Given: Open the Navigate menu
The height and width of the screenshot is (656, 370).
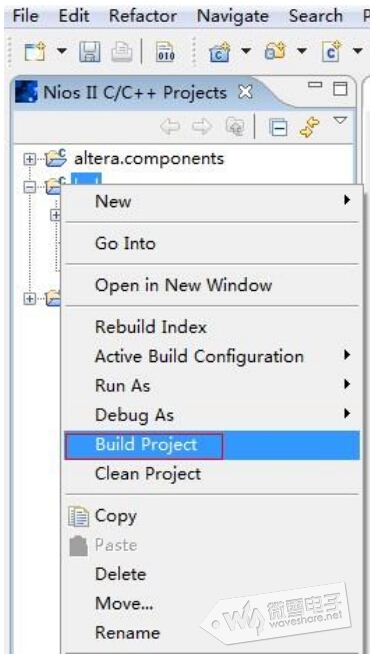Looking at the screenshot, I should pyautogui.click(x=232, y=17).
